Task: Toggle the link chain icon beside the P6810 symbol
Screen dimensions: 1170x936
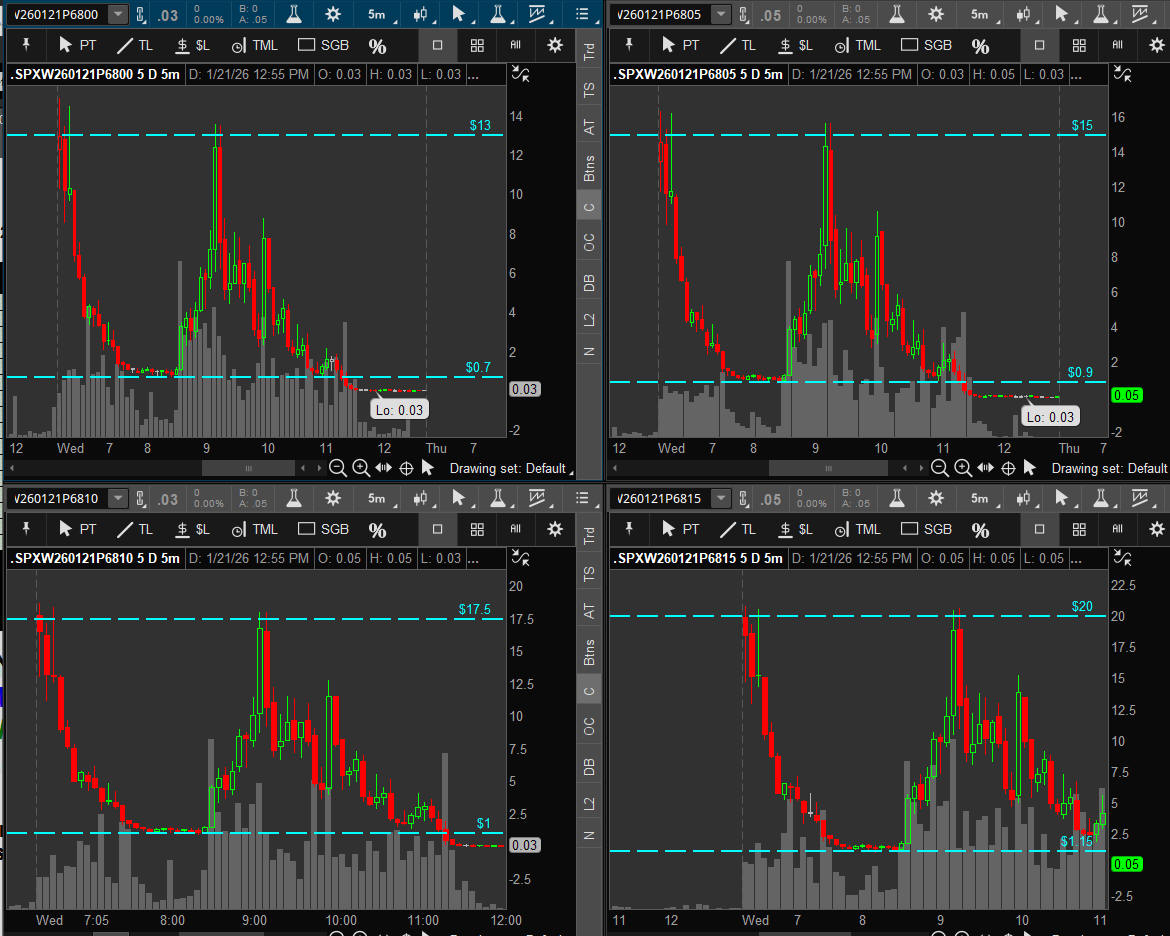Action: click(140, 498)
